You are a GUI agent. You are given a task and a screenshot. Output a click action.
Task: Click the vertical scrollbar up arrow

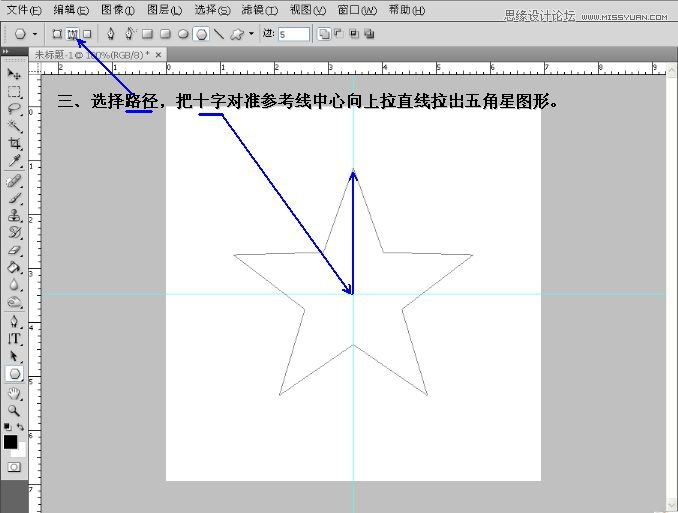click(672, 69)
